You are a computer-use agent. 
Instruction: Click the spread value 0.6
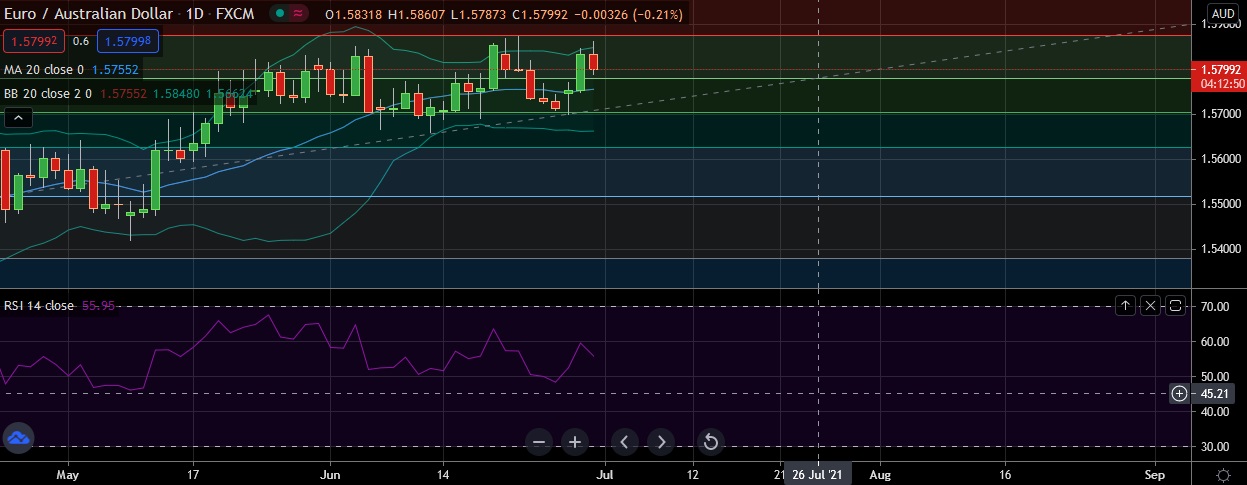tap(81, 41)
